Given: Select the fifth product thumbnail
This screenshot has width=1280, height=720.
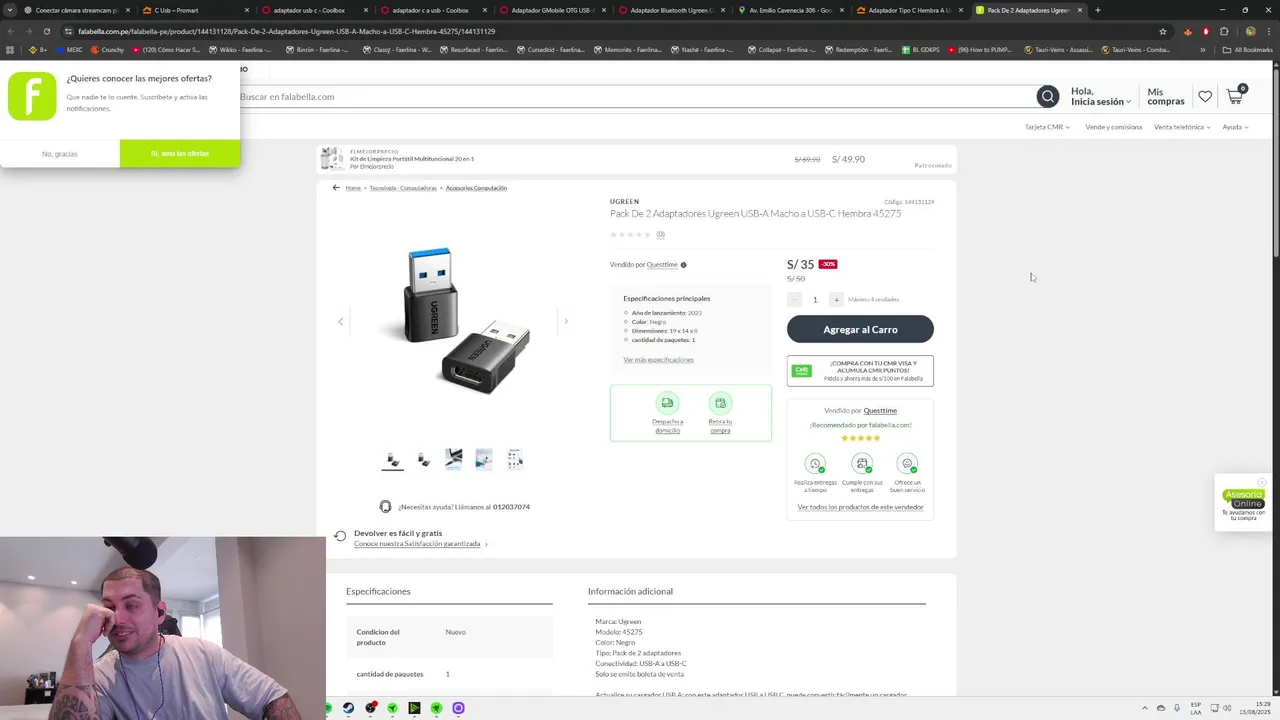Looking at the screenshot, I should pos(515,459).
